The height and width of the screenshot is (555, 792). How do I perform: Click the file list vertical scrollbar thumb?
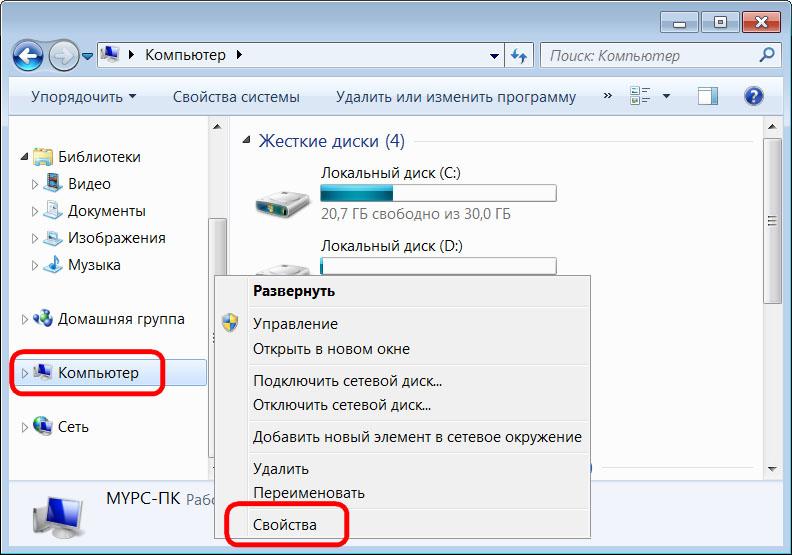[x=772, y=221]
